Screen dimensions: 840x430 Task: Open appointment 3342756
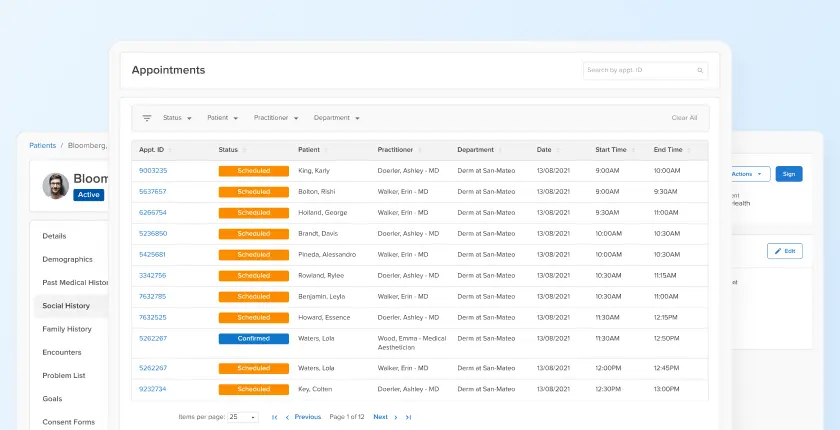point(153,276)
